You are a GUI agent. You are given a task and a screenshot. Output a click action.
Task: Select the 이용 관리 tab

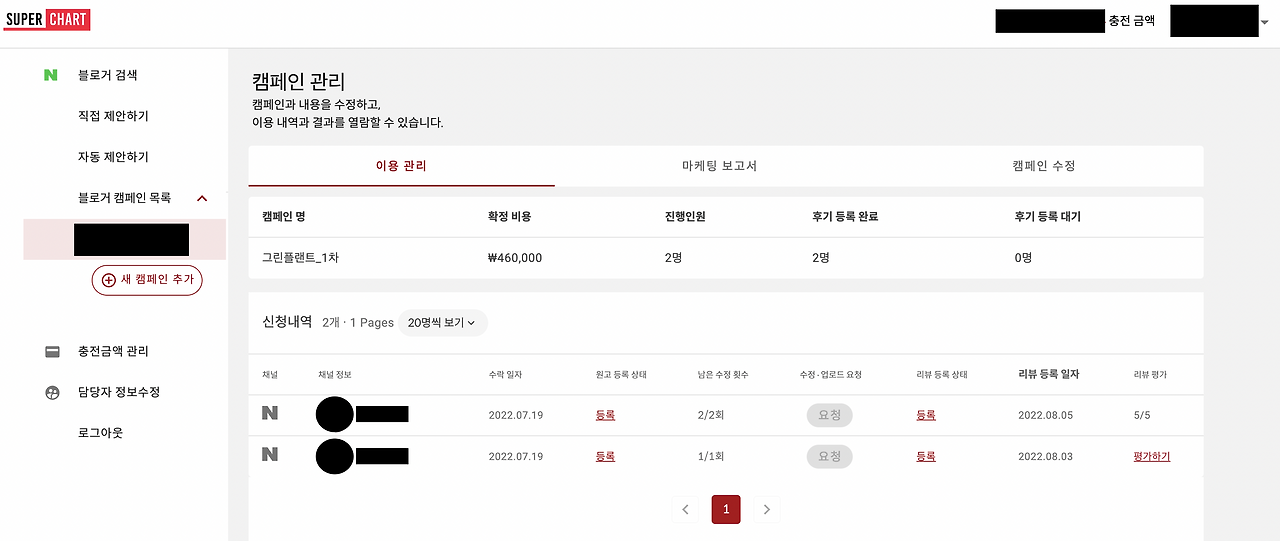401,166
